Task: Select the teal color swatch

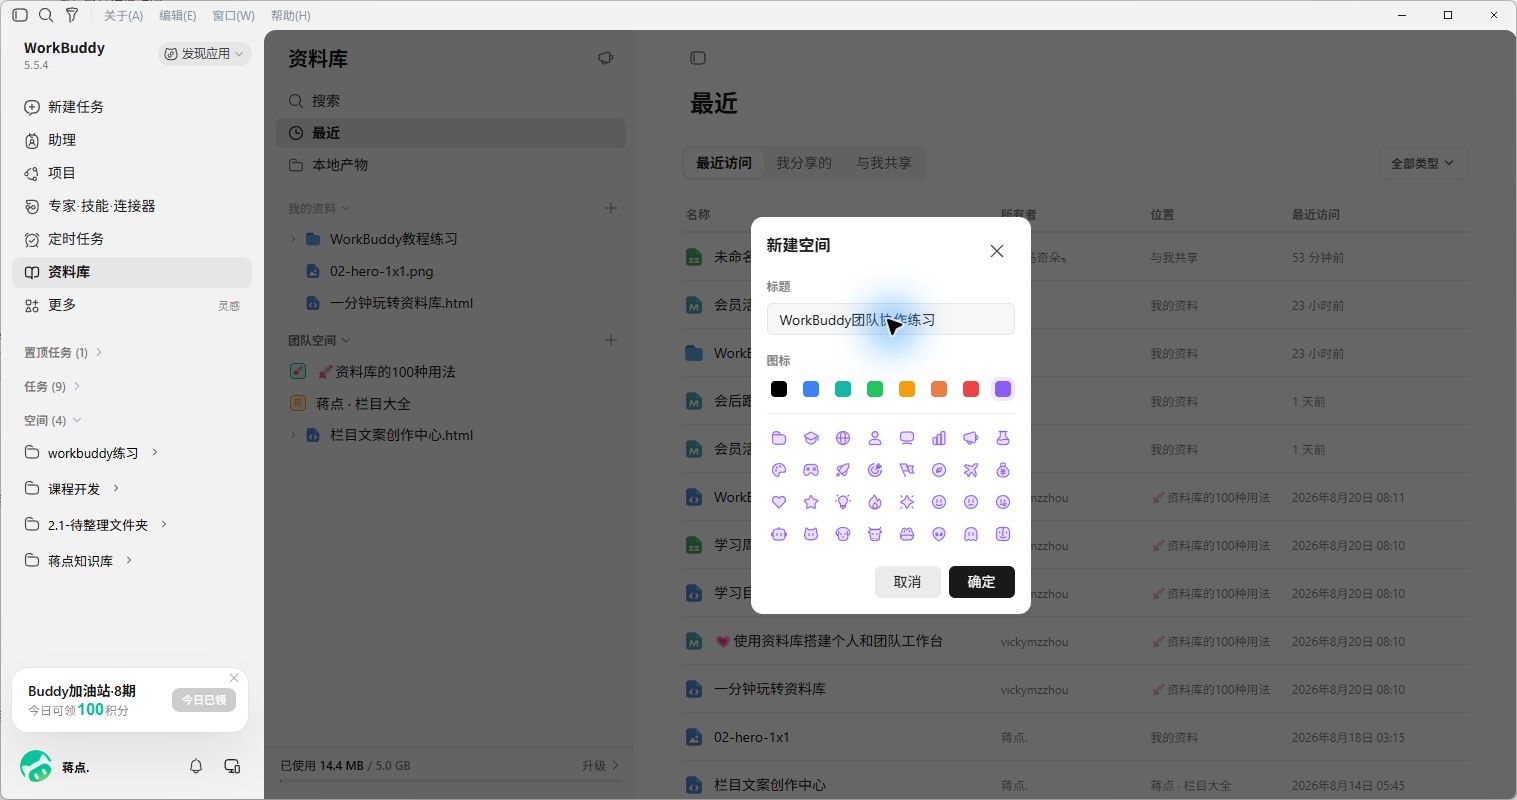Action: click(x=843, y=389)
